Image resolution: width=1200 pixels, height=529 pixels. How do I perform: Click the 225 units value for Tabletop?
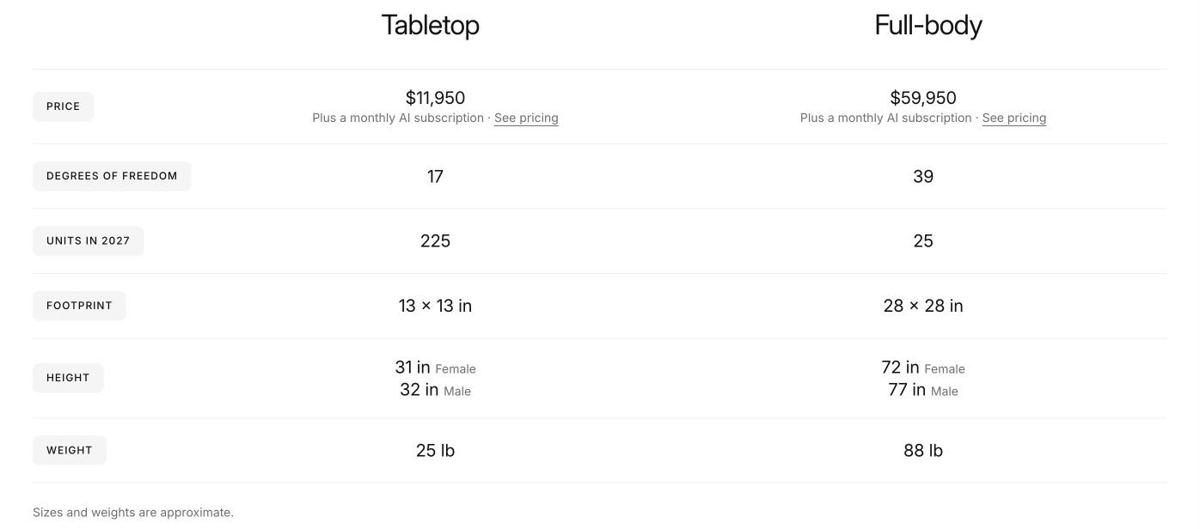435,241
